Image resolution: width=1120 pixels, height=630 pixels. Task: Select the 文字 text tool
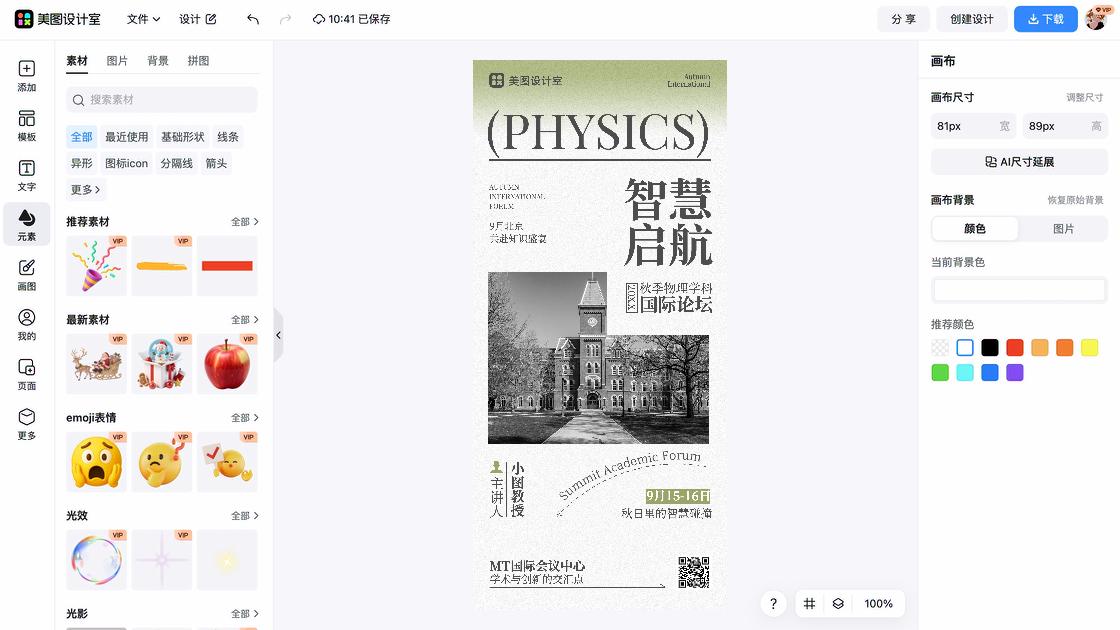click(26, 173)
